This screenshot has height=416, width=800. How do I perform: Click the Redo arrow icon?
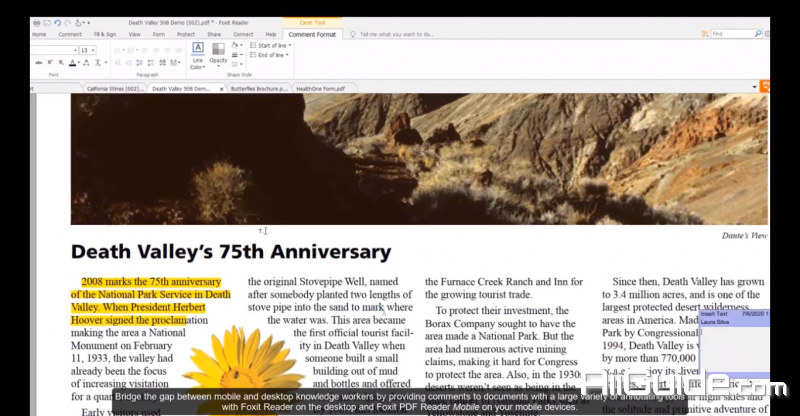pyautogui.click(x=67, y=23)
